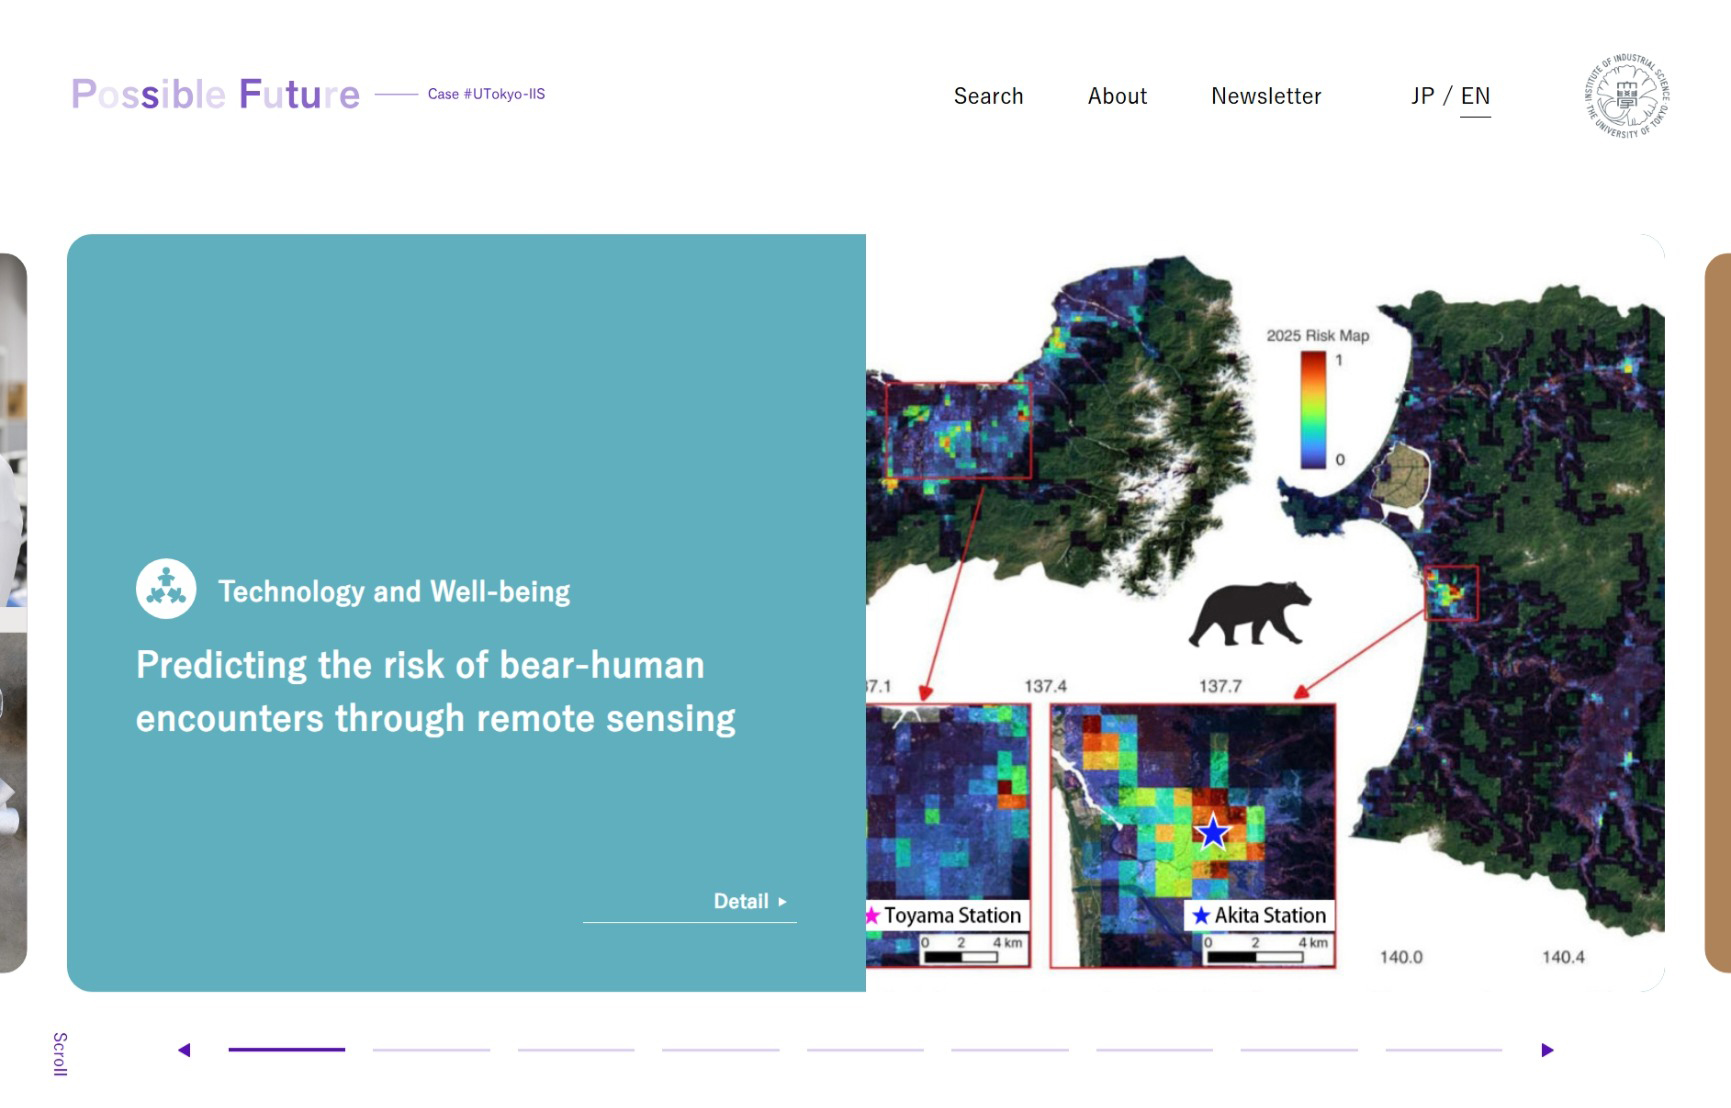Click the Case #UTokyo-IIS tagline
The height and width of the screenshot is (1108, 1731).
(486, 94)
